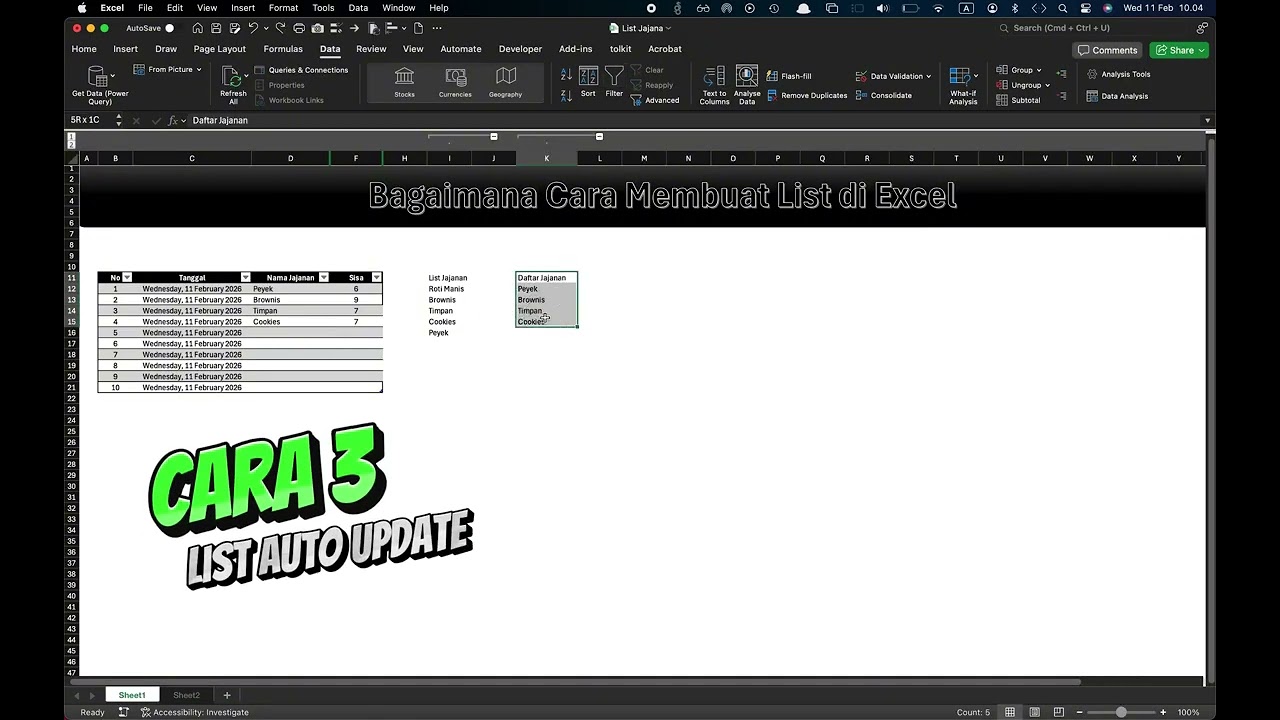Click the Print icon in quick access toolbar

(x=299, y=28)
